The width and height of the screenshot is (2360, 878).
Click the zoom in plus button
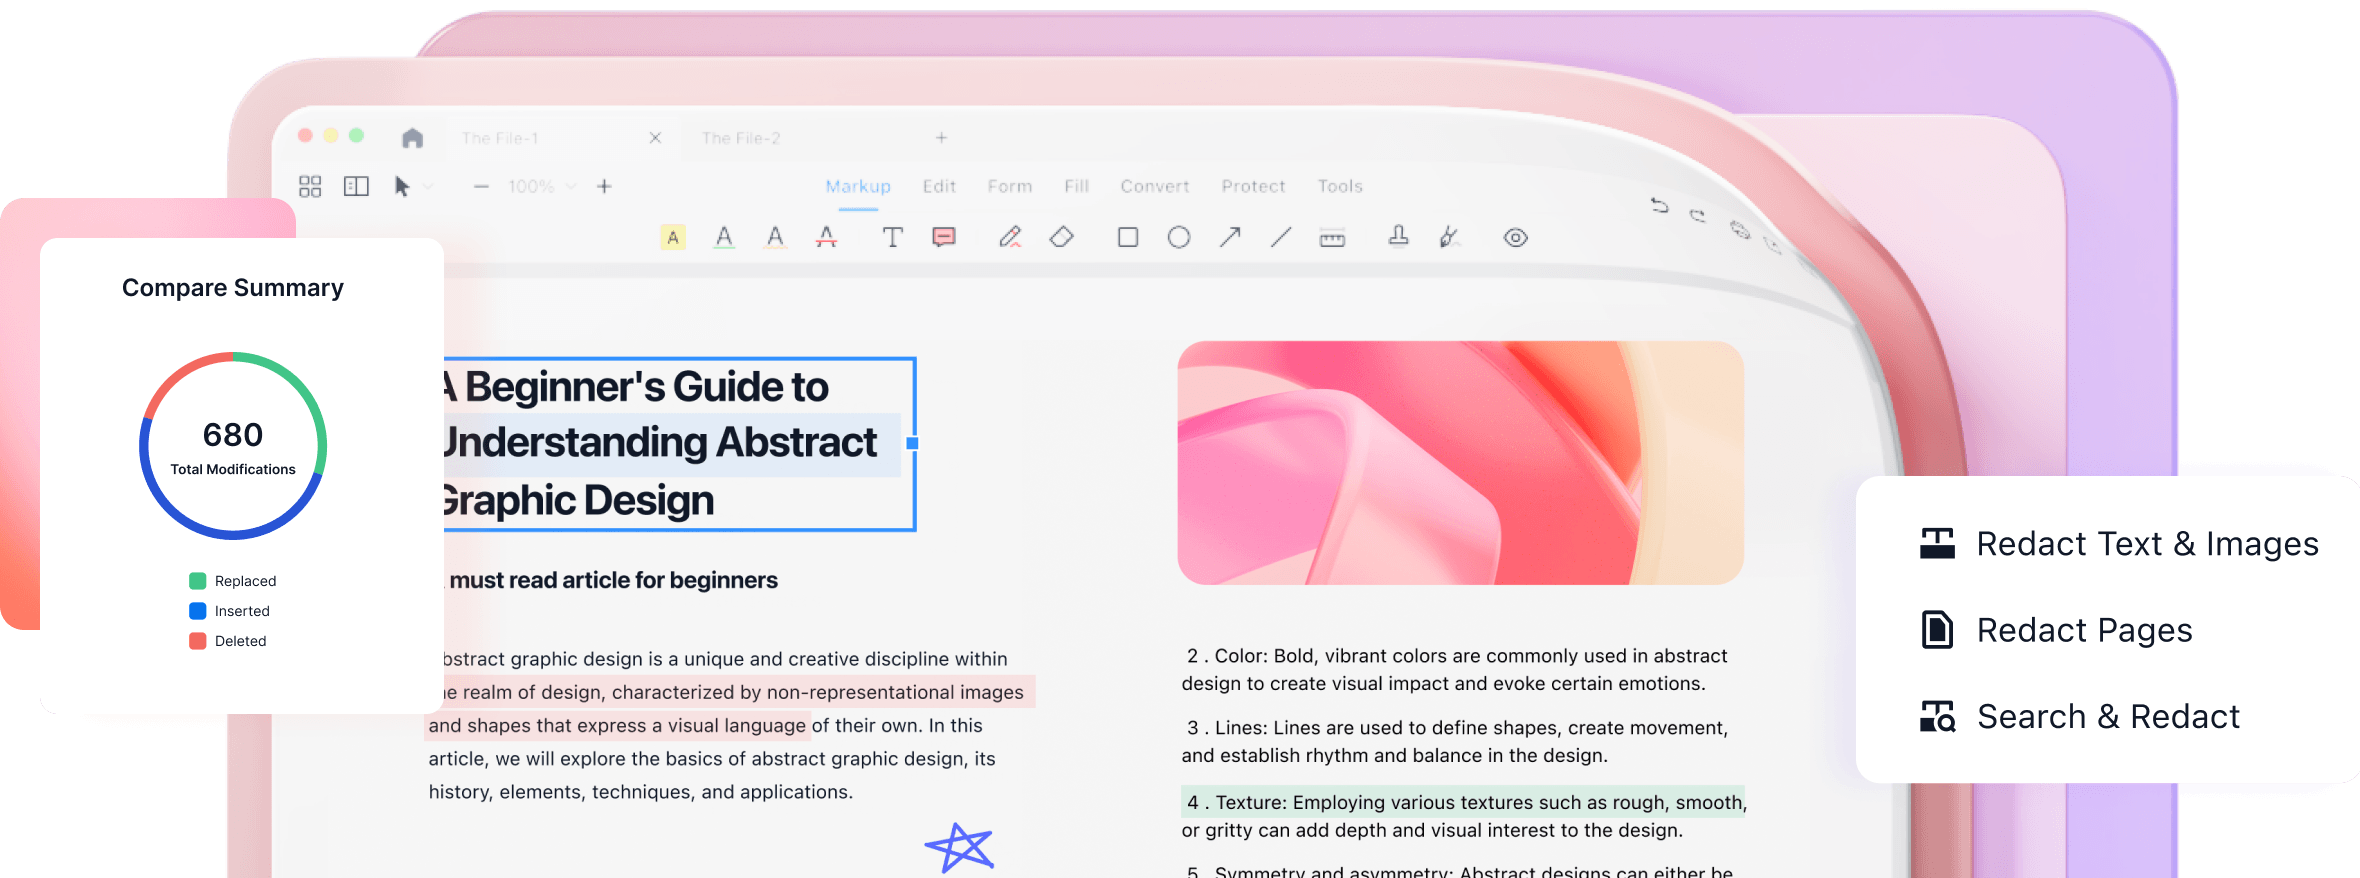[x=604, y=186]
